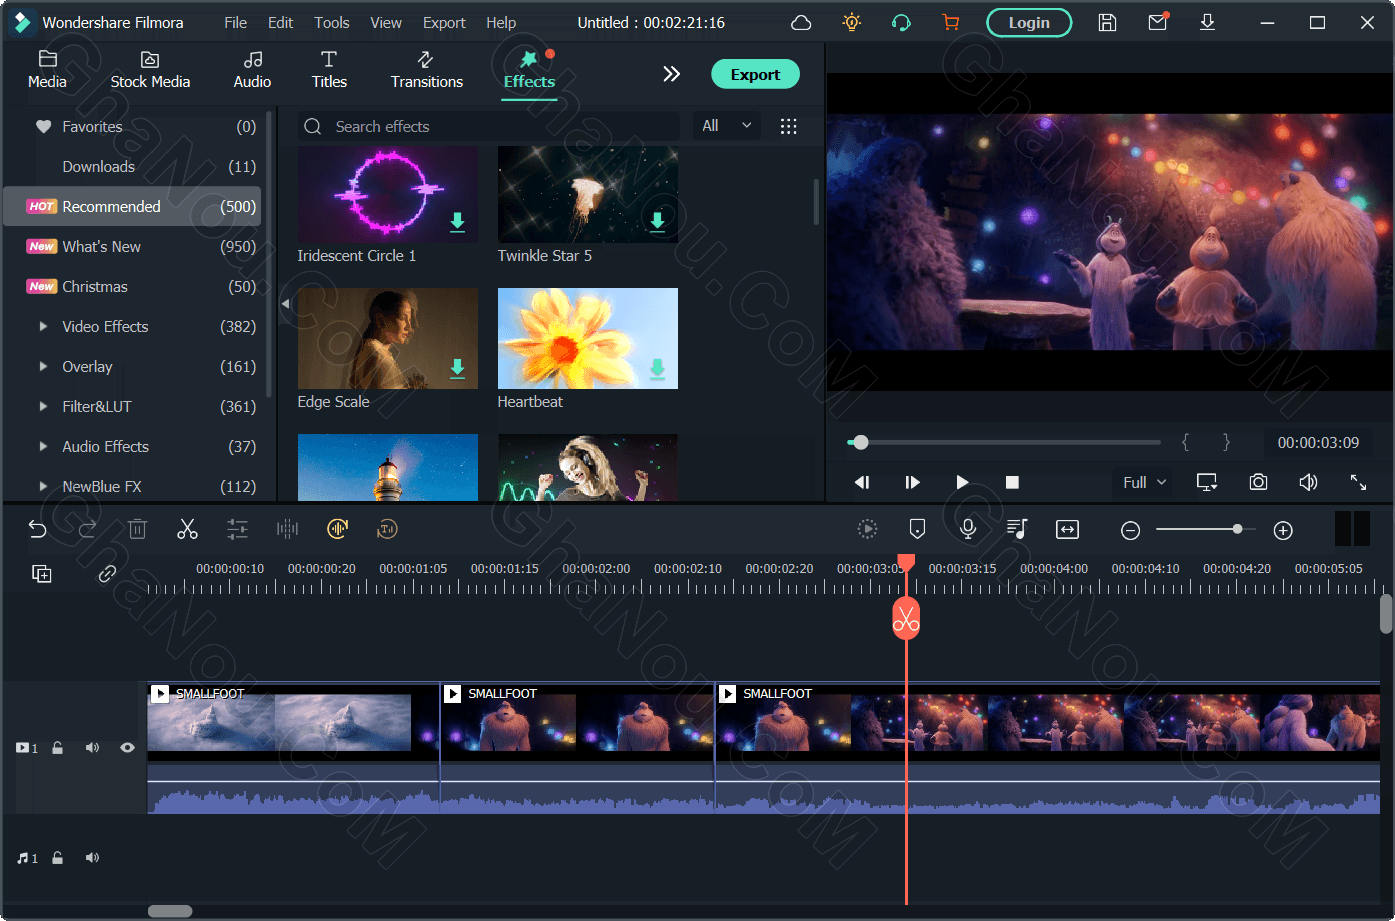The image size is (1395, 921).
Task: Lock video track 1
Action: point(58,748)
